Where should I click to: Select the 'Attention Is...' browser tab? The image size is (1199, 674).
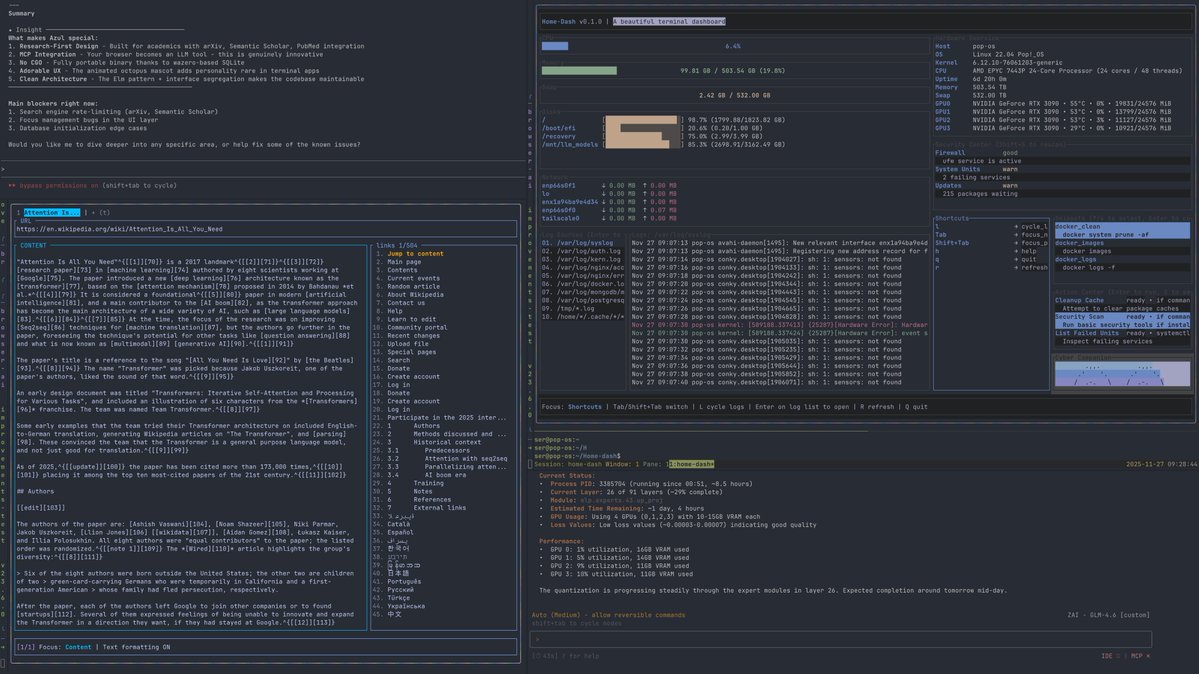(x=51, y=213)
